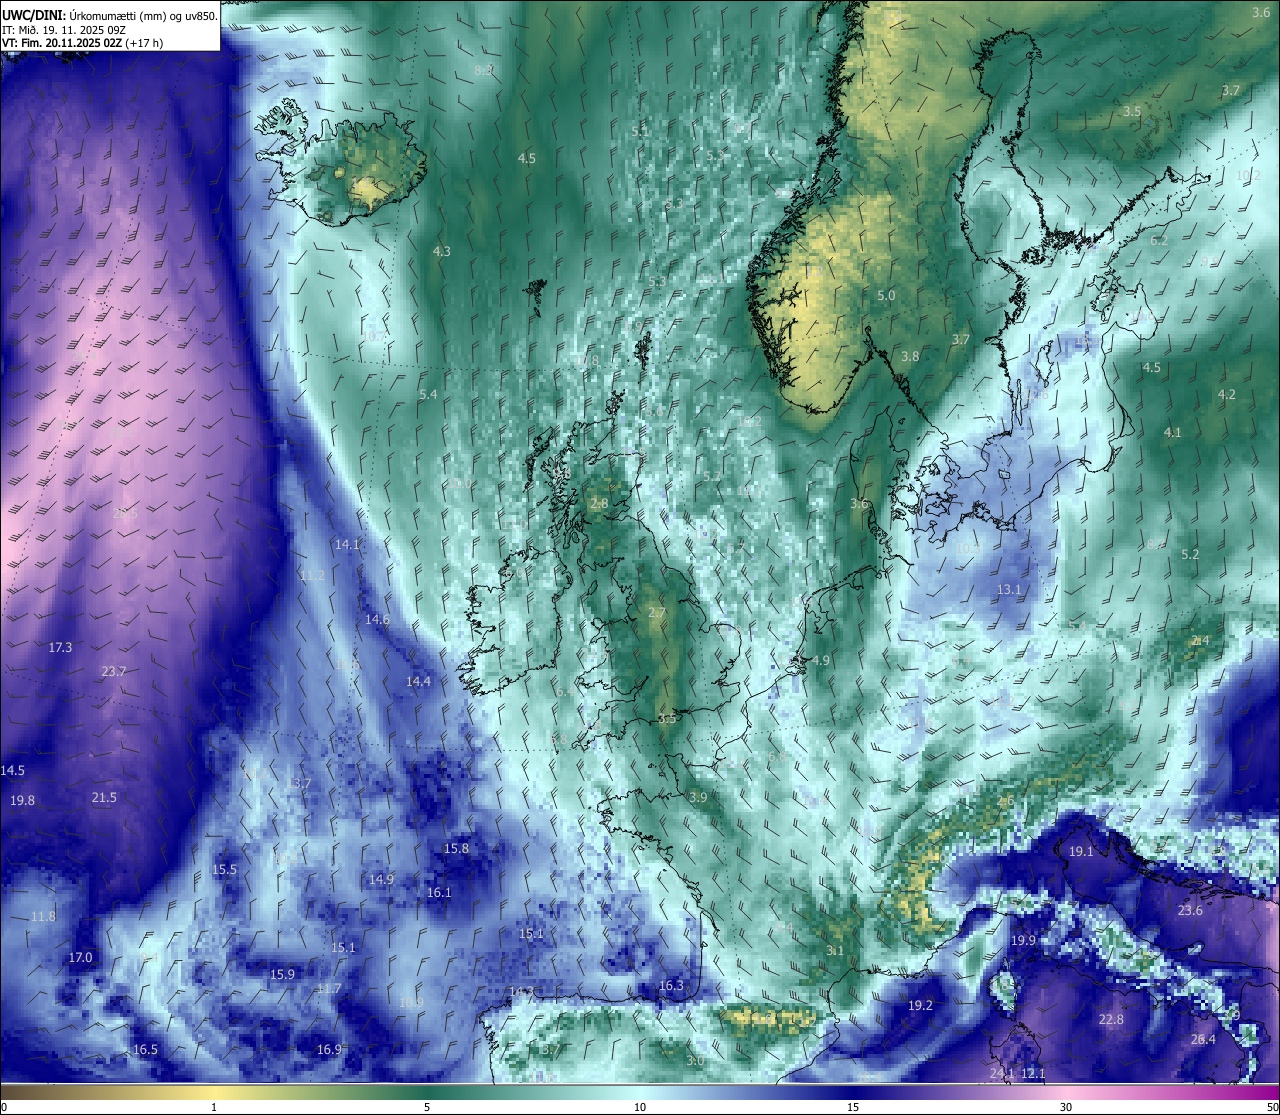Click the 15.8 value label
Viewport: 1280px width, 1115px height.
coord(456,848)
